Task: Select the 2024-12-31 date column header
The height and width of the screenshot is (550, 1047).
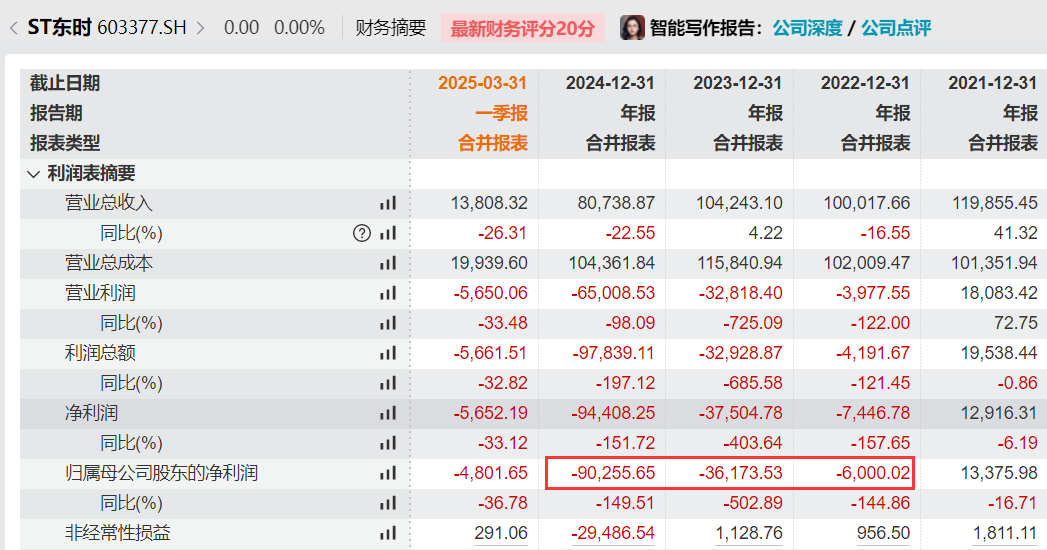Action: point(610,83)
